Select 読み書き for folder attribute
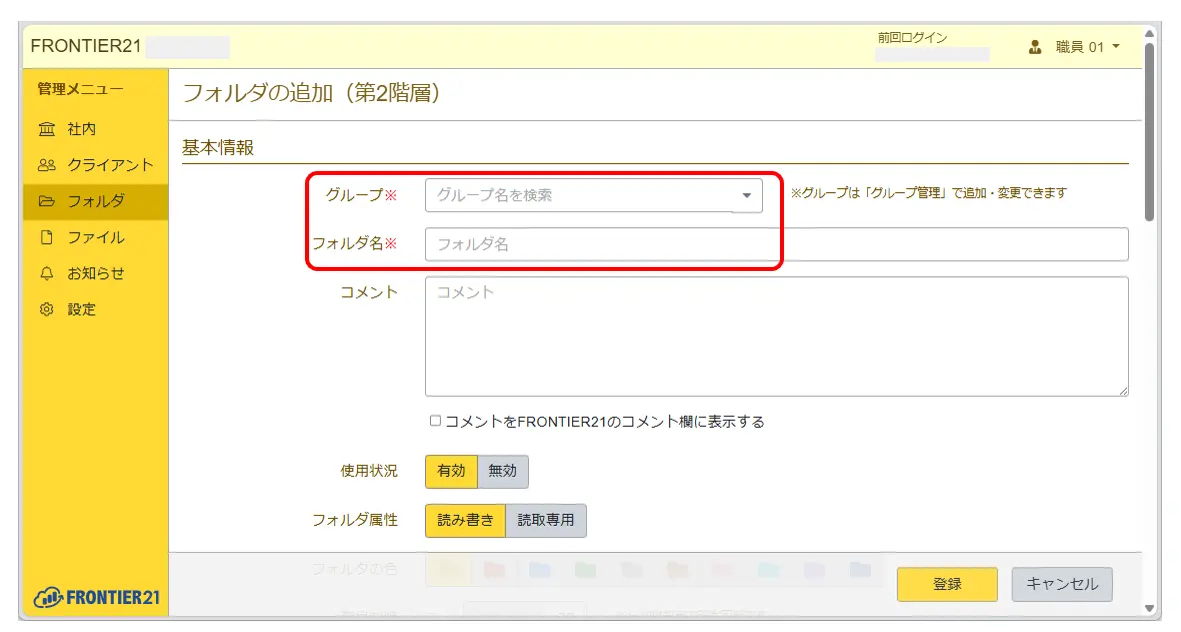This screenshot has height=632, width=1181. click(465, 520)
